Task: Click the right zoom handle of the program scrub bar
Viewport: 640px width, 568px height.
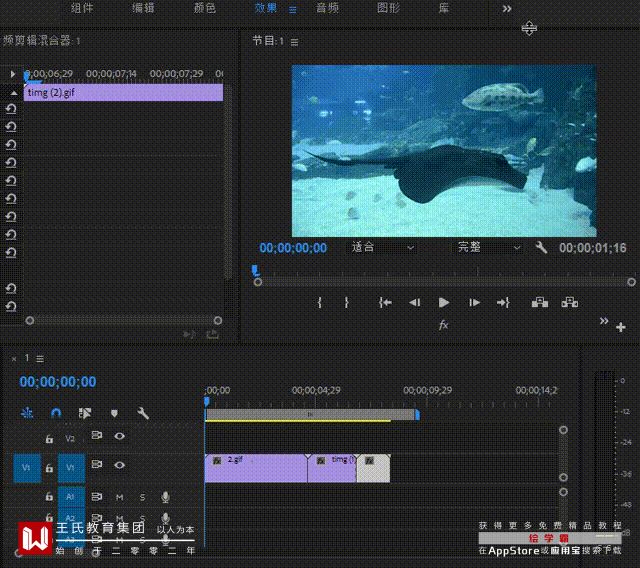Action: tap(631, 282)
